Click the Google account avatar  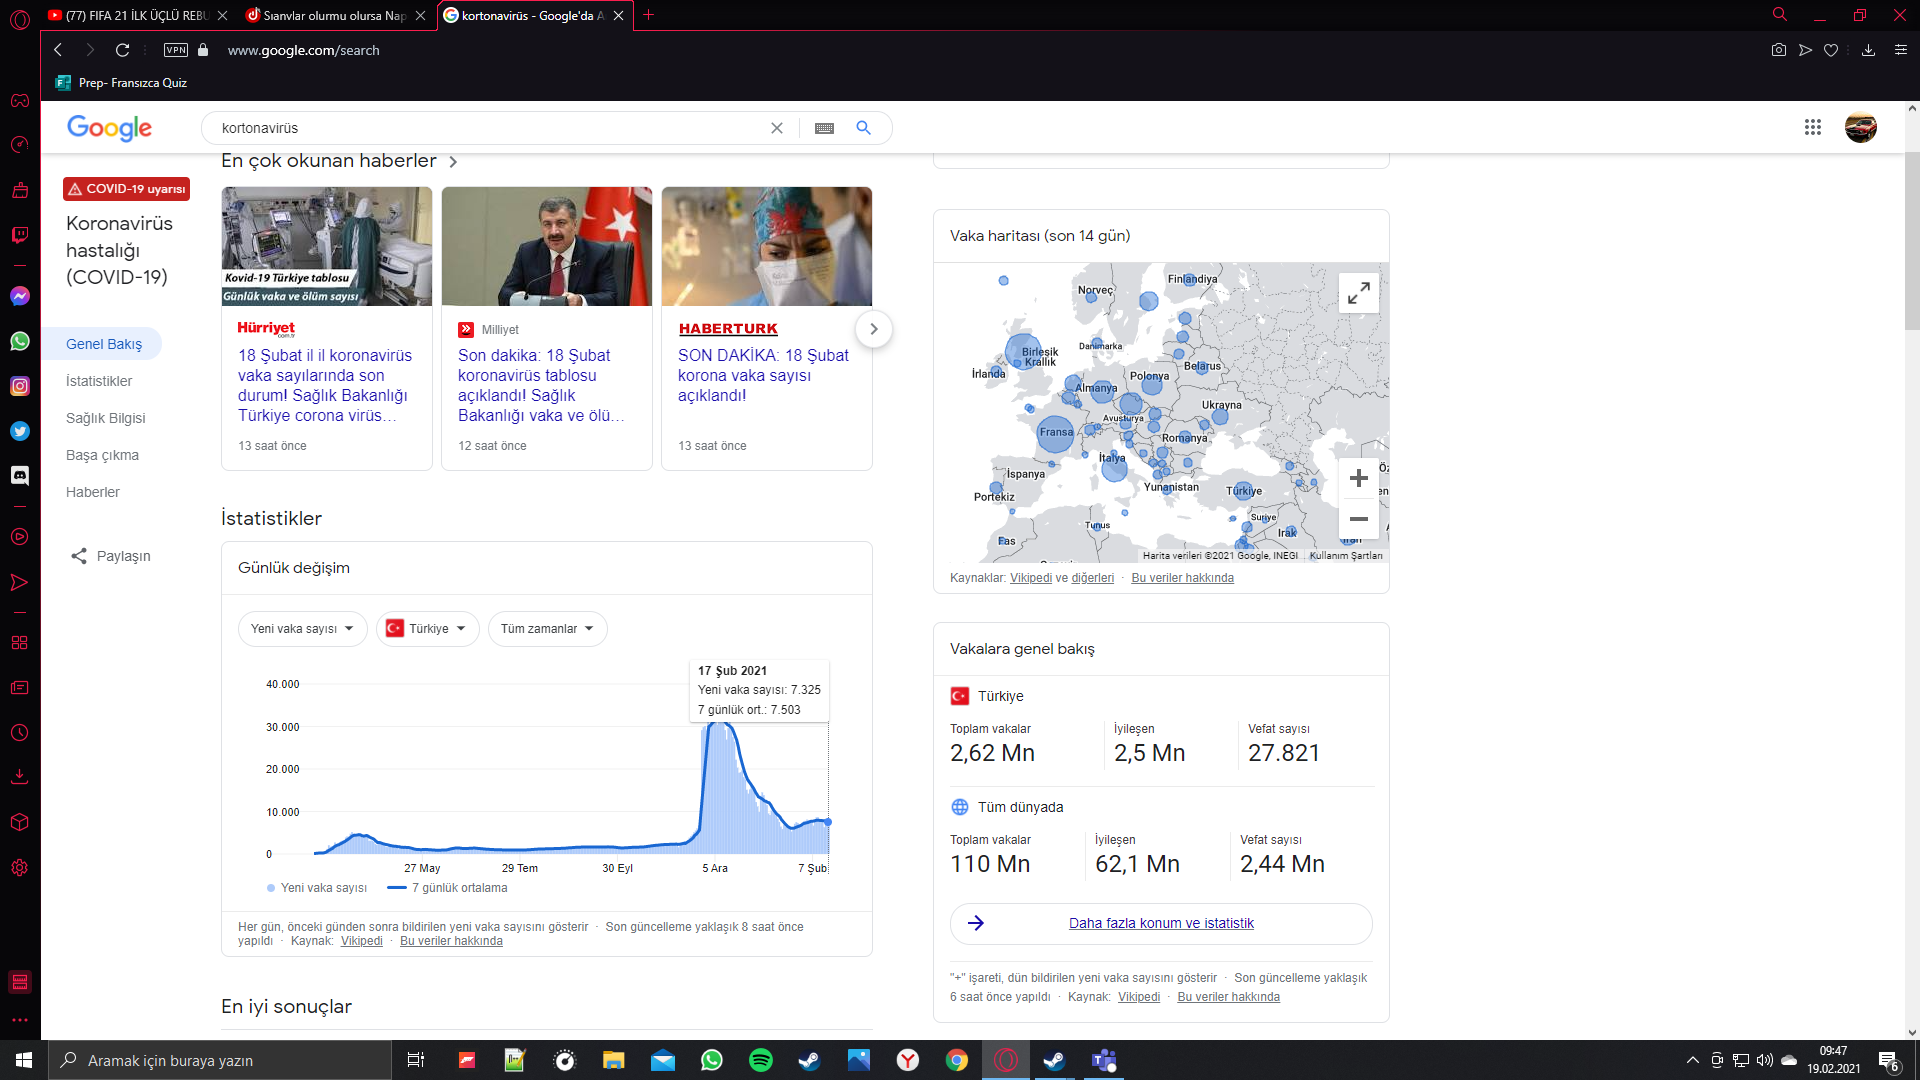coord(1861,127)
